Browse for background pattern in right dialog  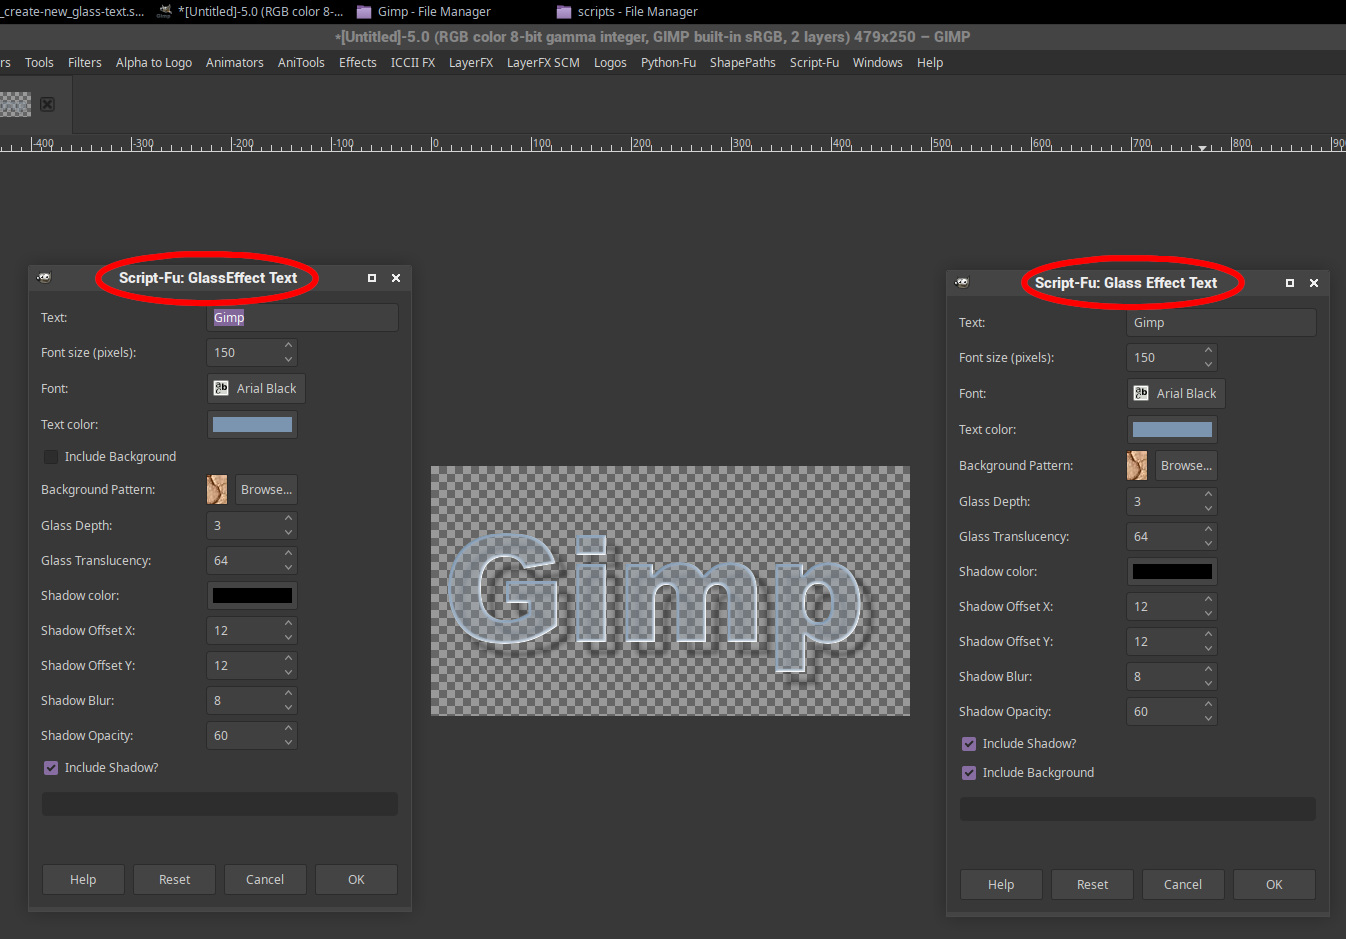click(x=1186, y=466)
